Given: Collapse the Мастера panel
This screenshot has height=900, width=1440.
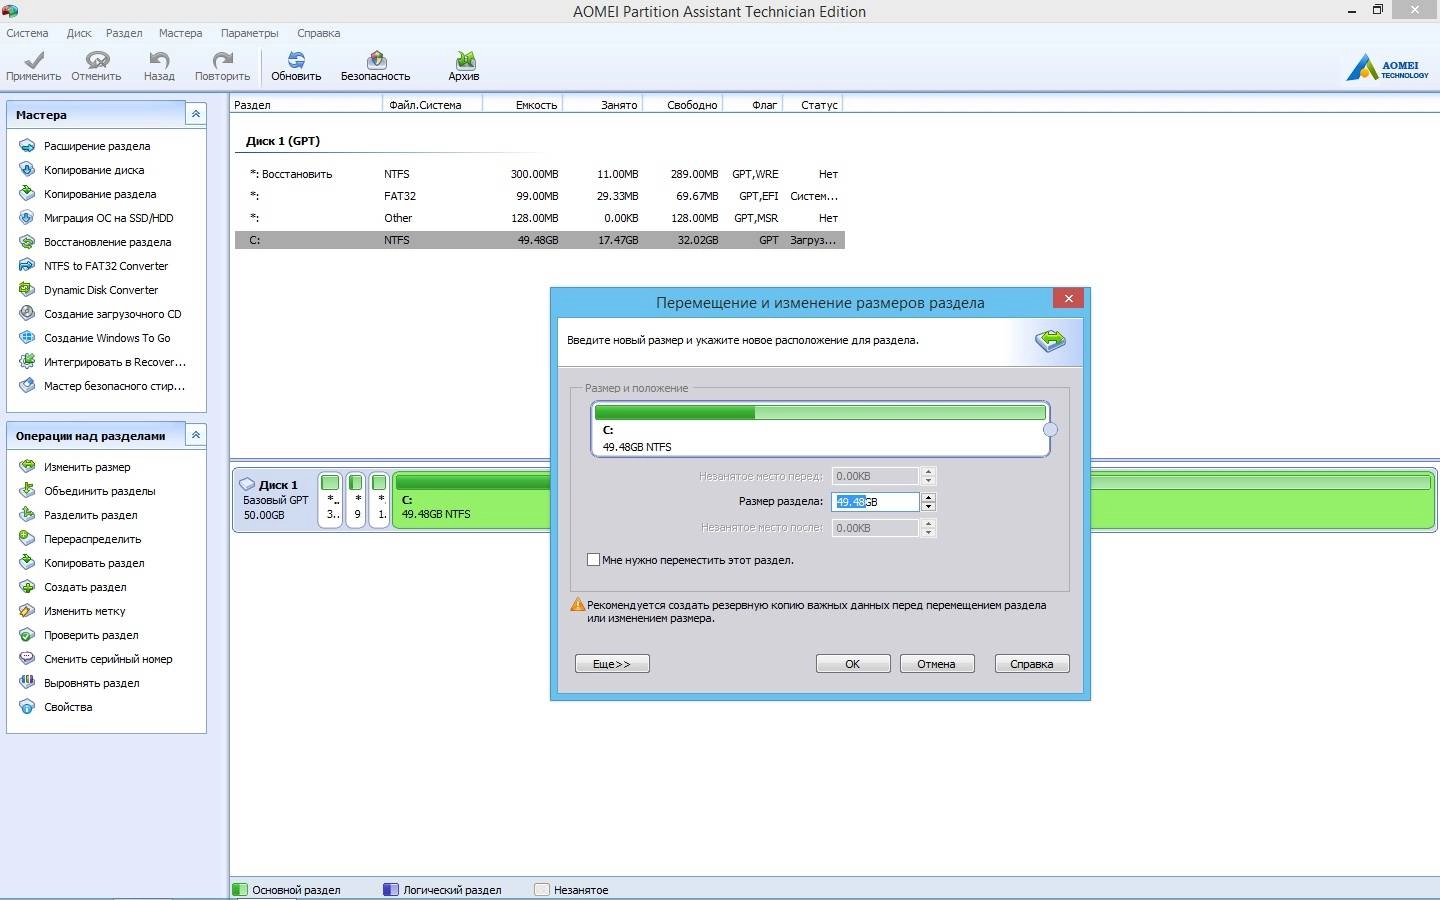Looking at the screenshot, I should tap(196, 114).
